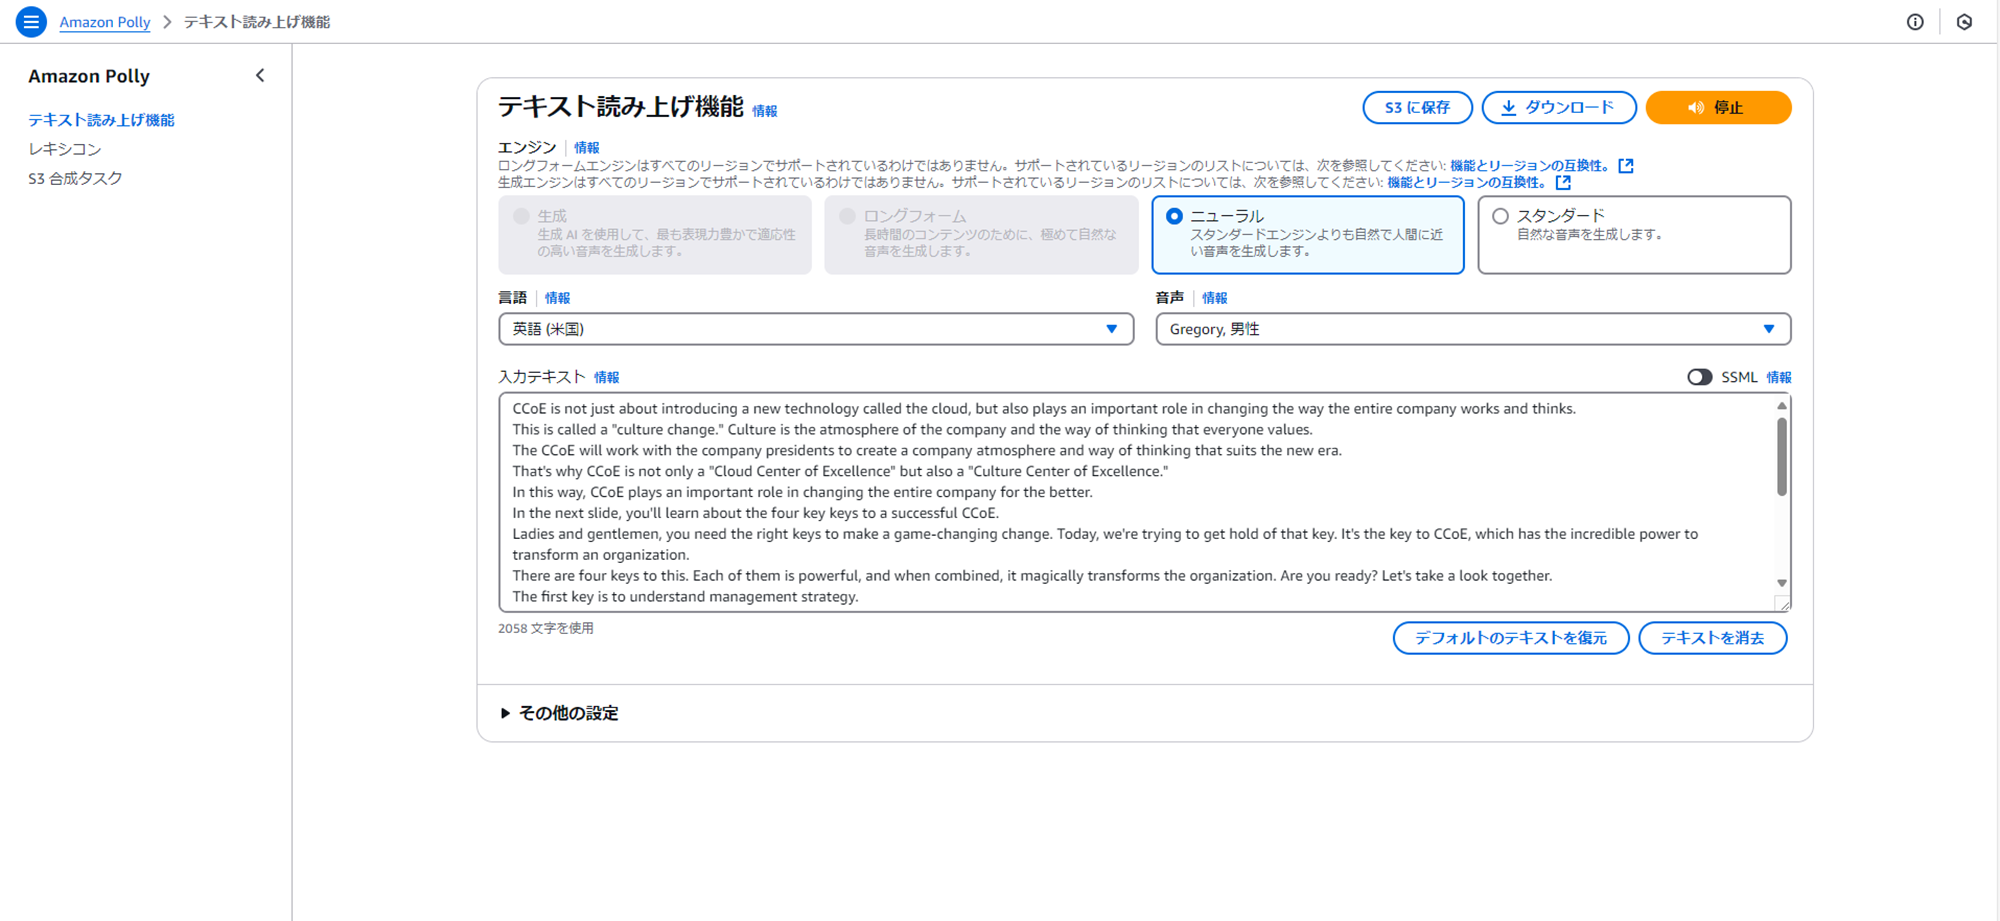Click the text box vertical scrollbar thumb
This screenshot has width=2000, height=921.
[1782, 456]
